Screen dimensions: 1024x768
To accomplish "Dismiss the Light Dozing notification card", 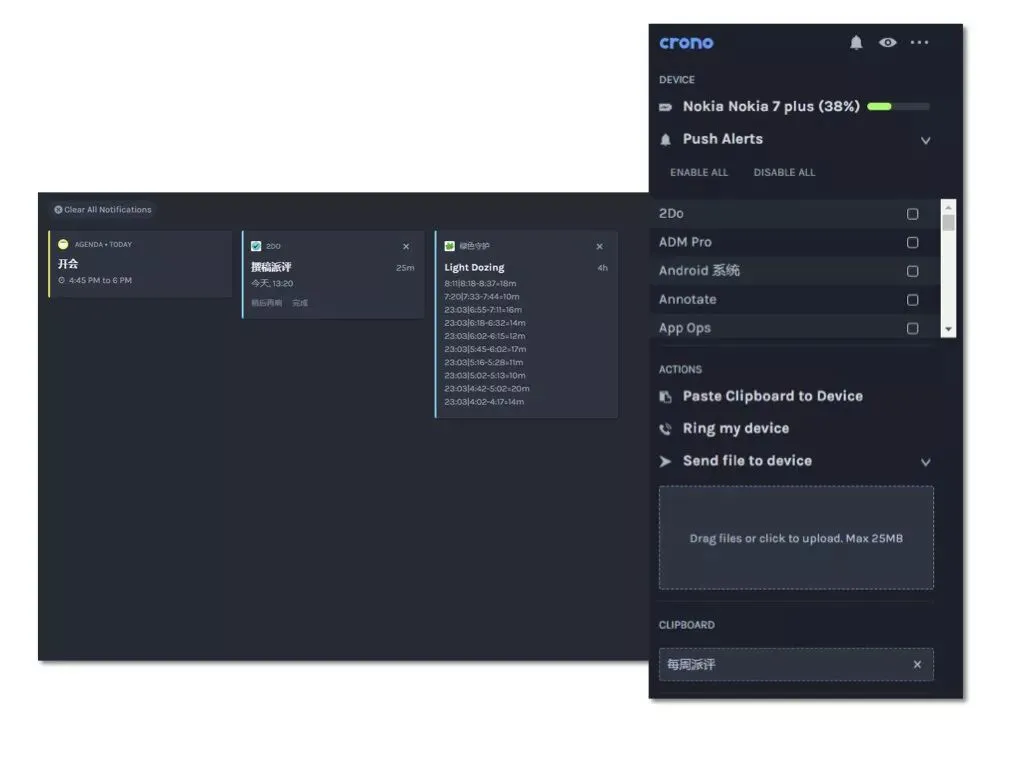I will tap(600, 246).
